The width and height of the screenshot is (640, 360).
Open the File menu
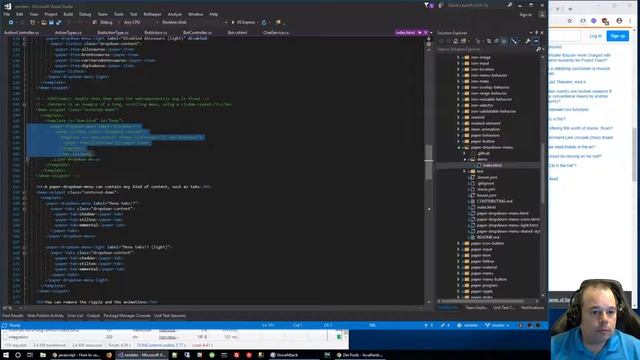7,14
